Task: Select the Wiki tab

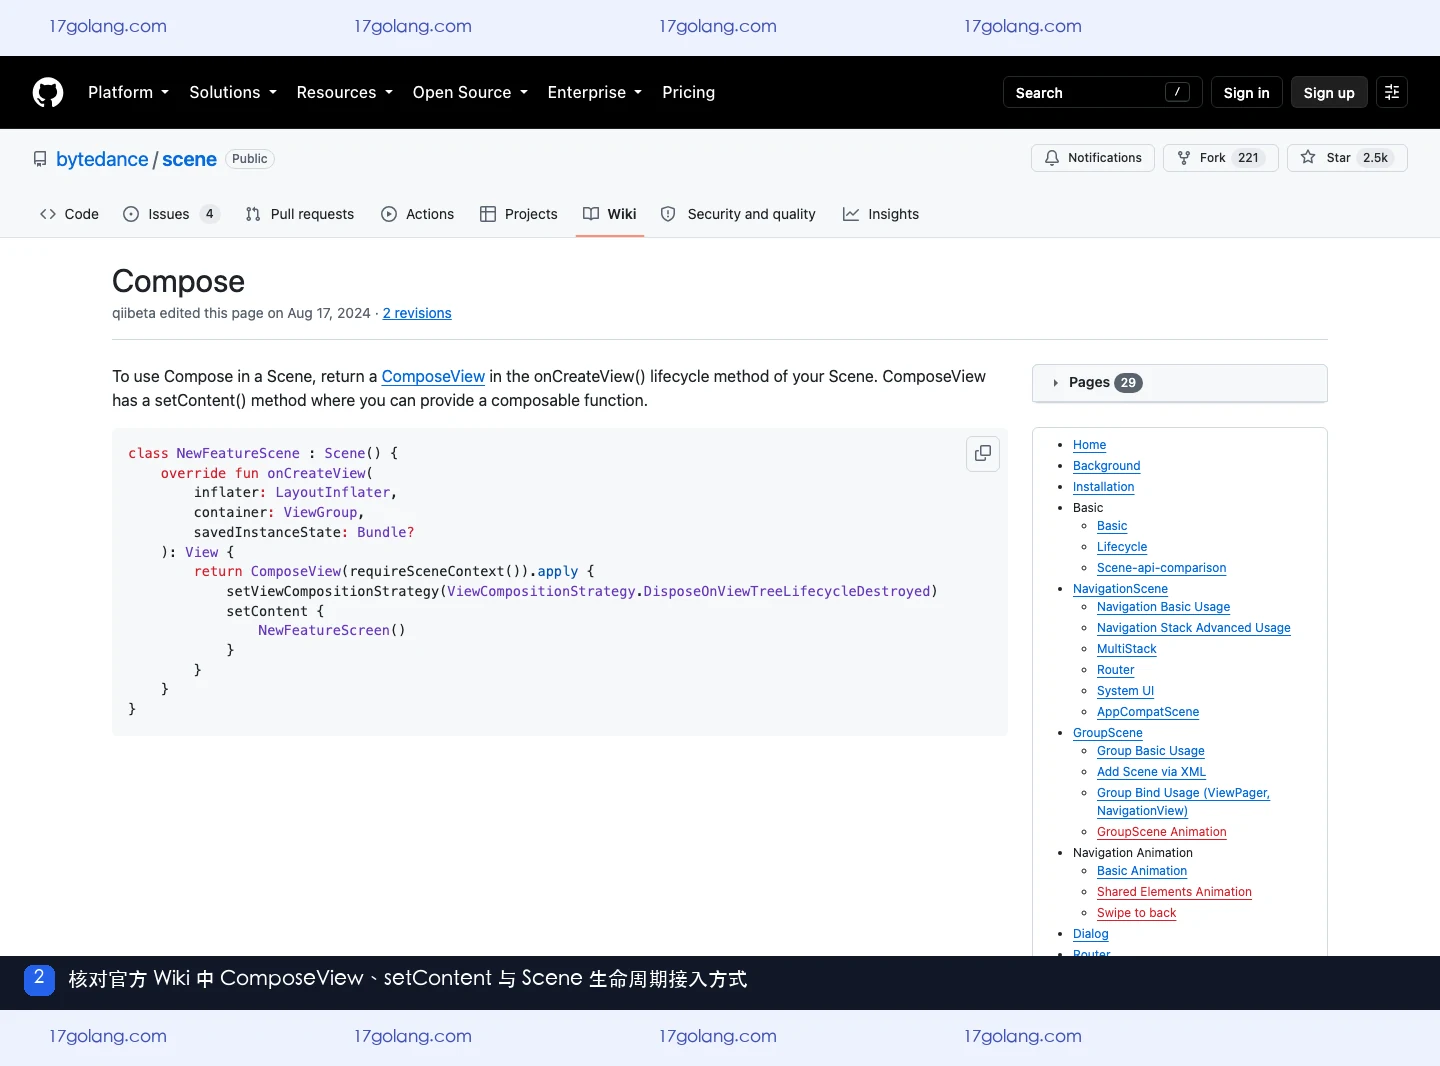Action: coord(610,214)
